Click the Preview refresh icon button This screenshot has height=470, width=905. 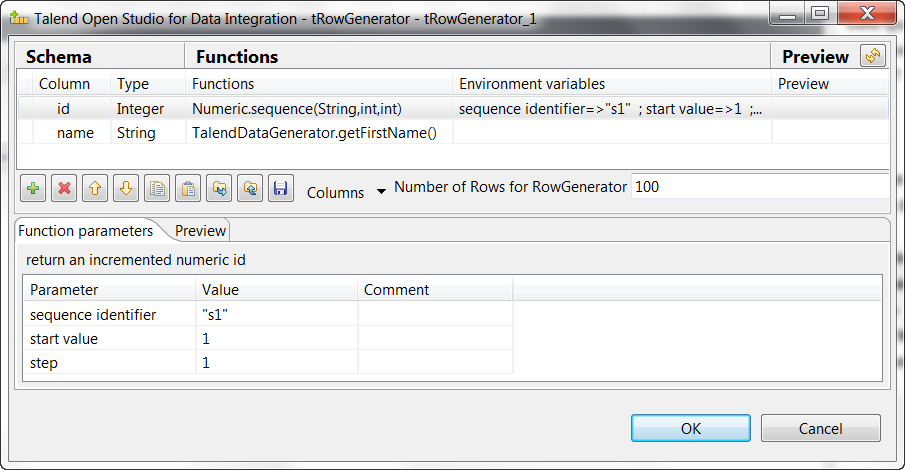(873, 57)
